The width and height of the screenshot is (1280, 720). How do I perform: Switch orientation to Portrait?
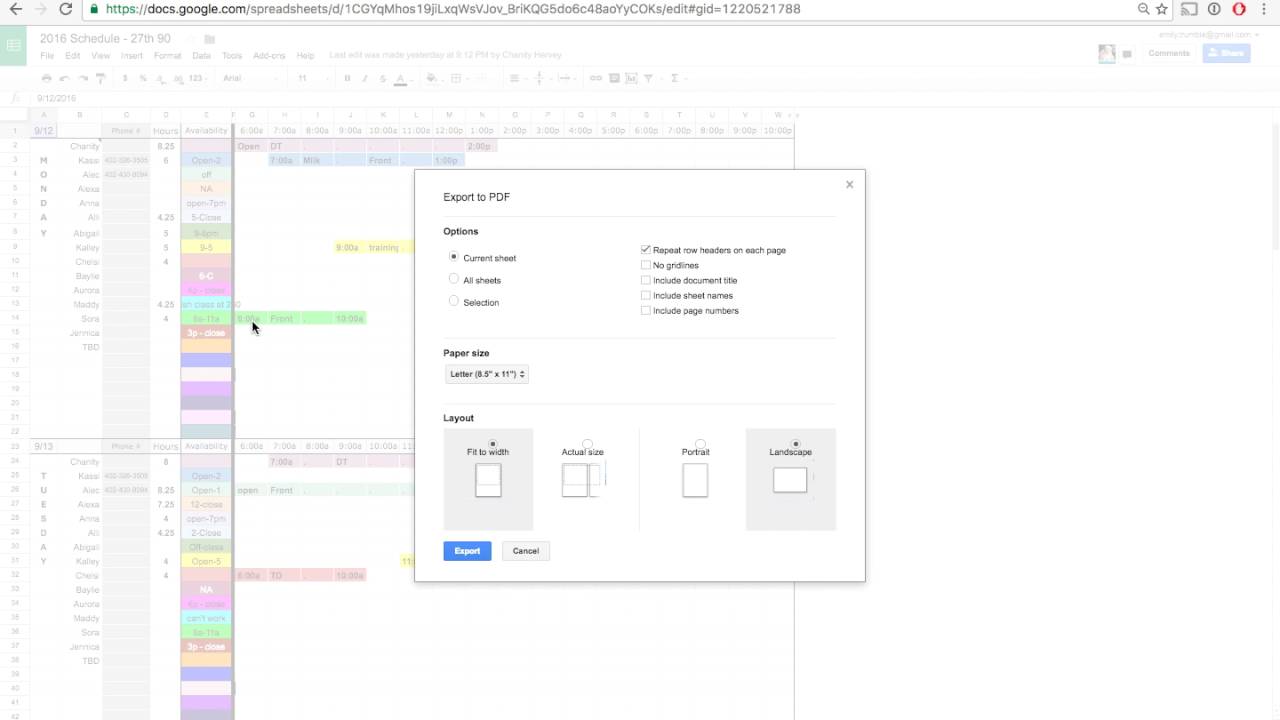(x=700, y=443)
